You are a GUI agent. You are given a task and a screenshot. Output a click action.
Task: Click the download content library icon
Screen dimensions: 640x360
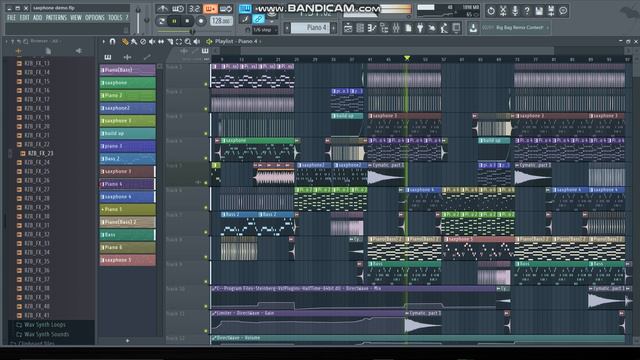coord(473,28)
